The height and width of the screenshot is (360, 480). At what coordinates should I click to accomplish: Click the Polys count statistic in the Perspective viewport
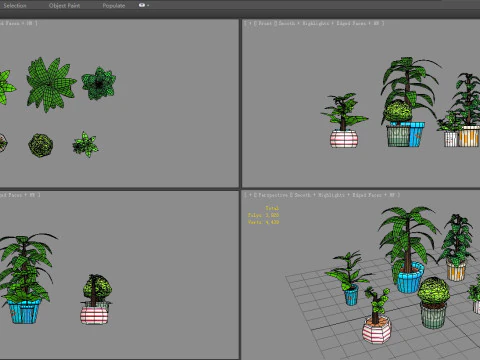(263, 215)
